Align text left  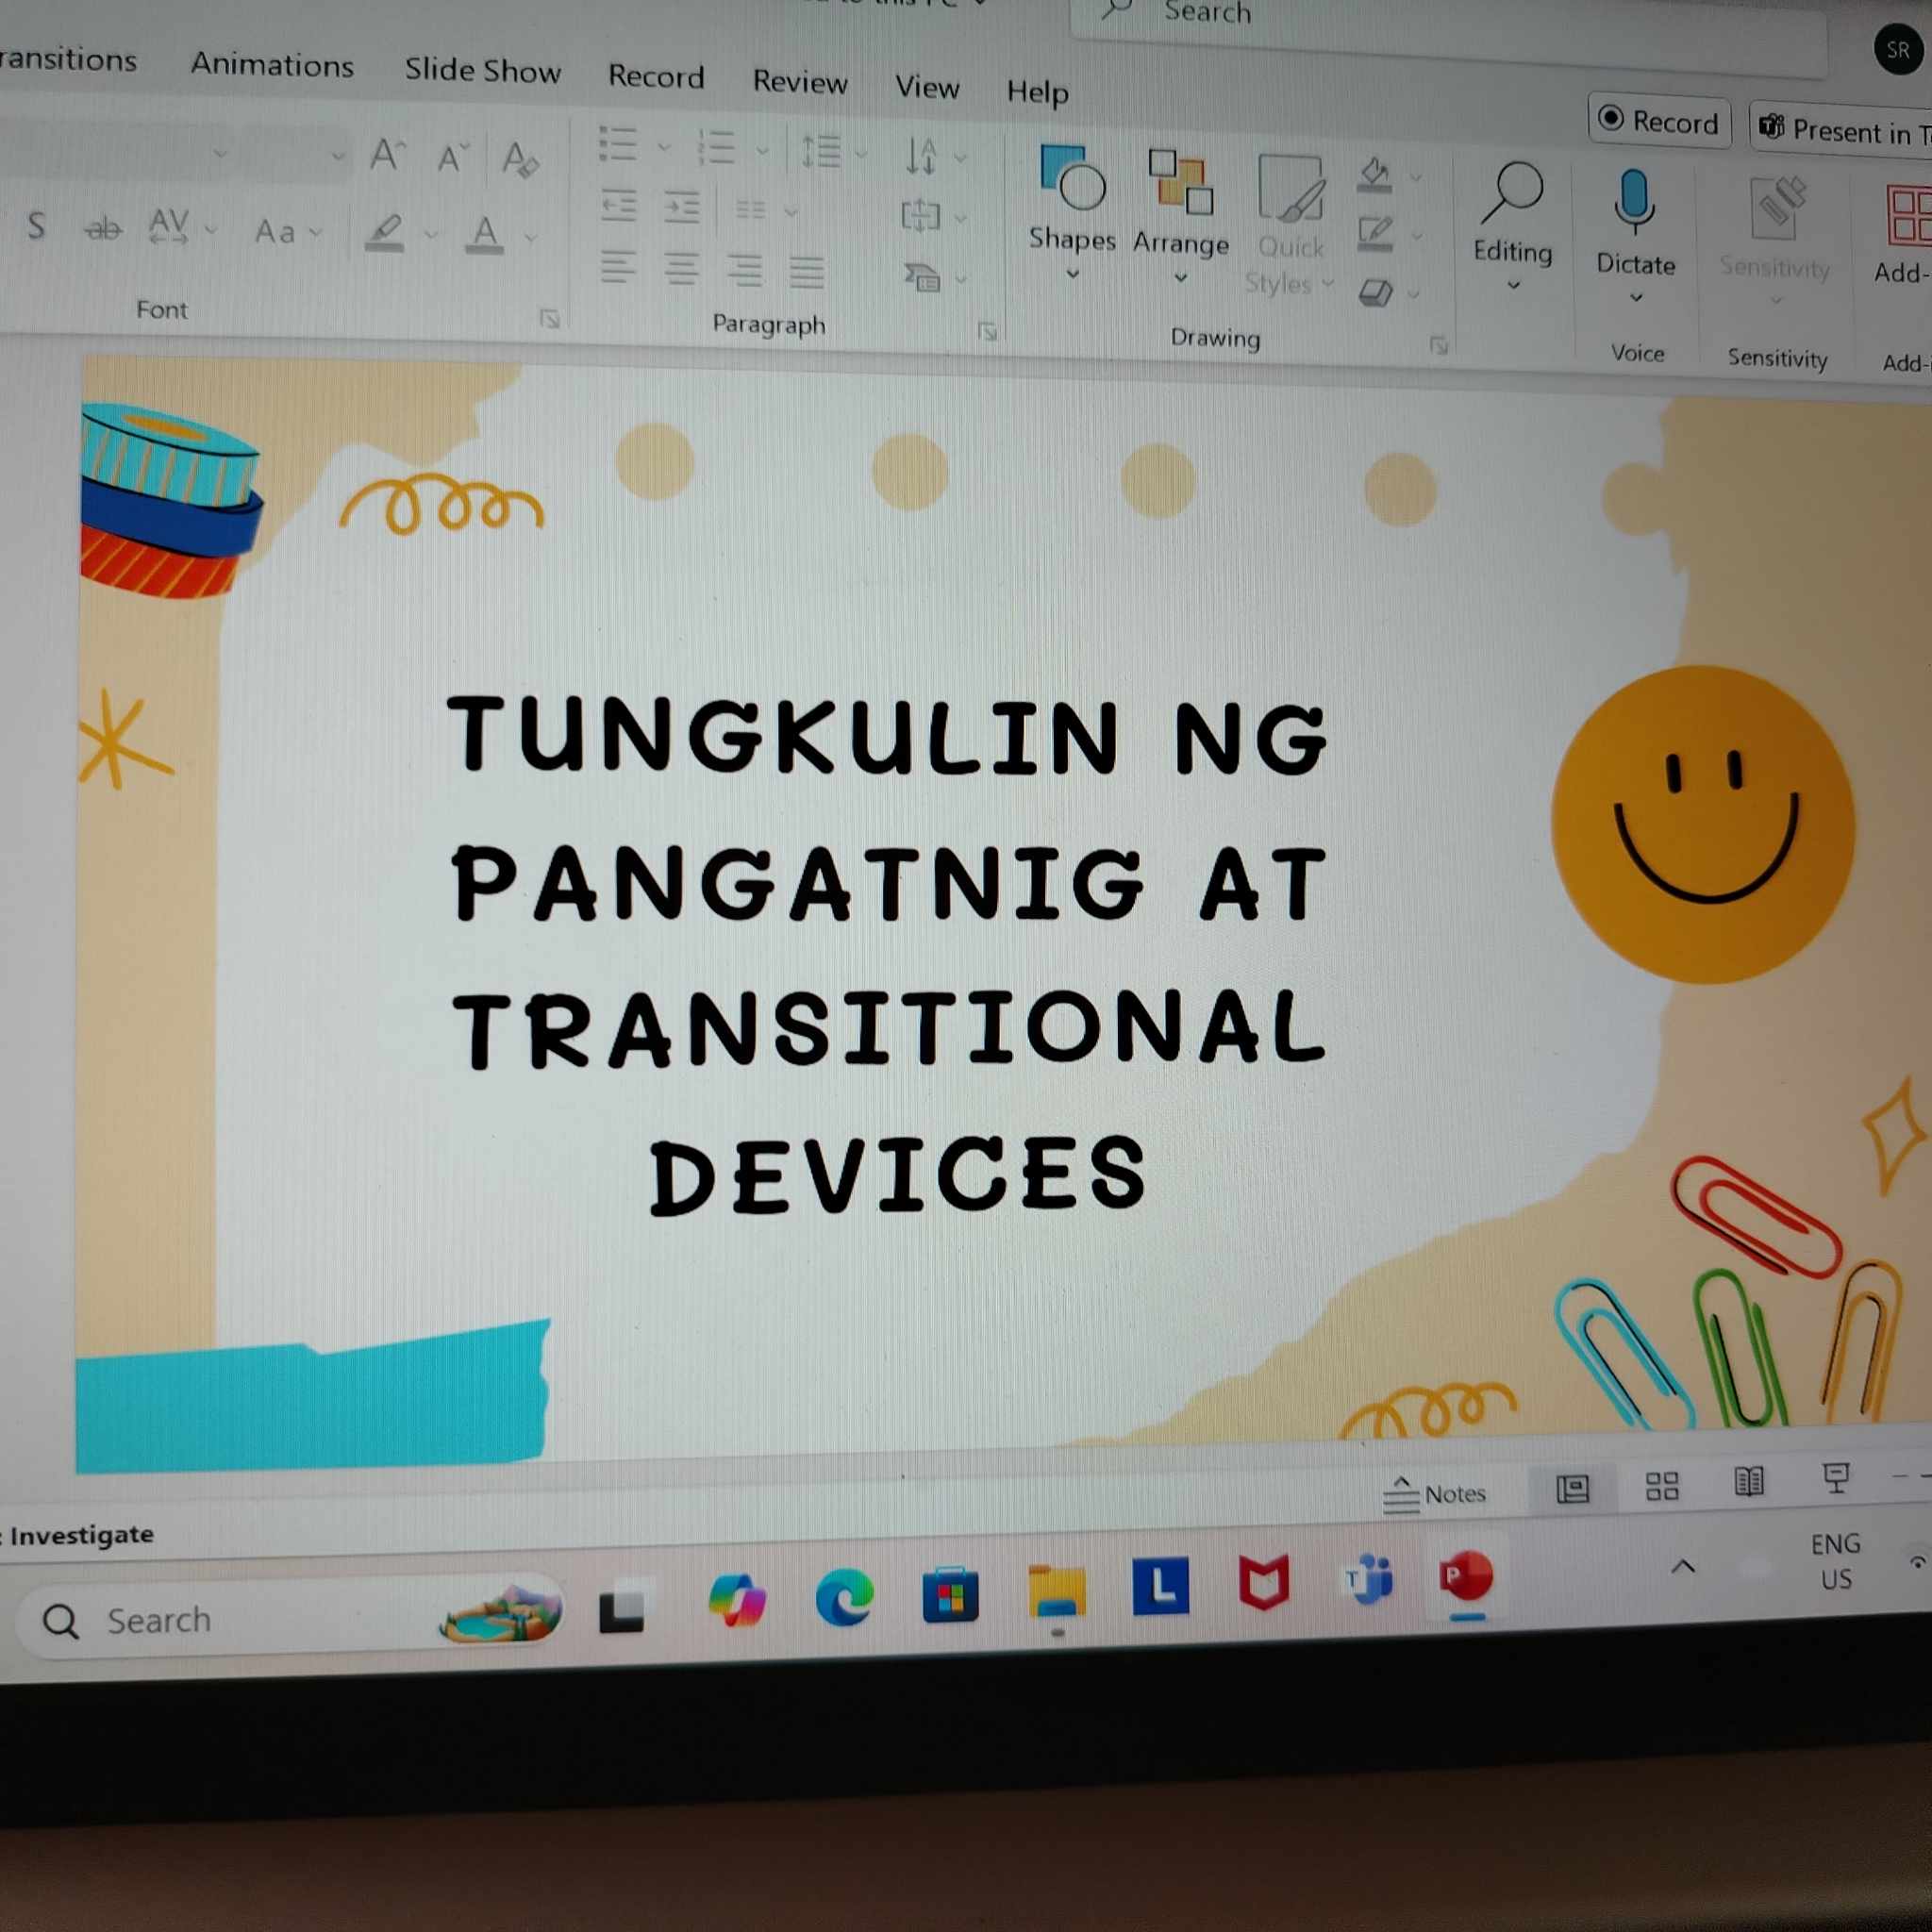[x=618, y=269]
